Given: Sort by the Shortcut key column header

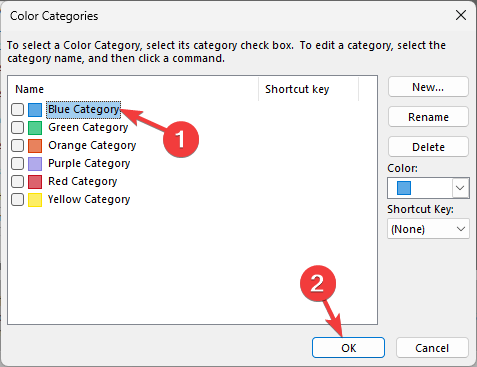Looking at the screenshot, I should 308,89.
